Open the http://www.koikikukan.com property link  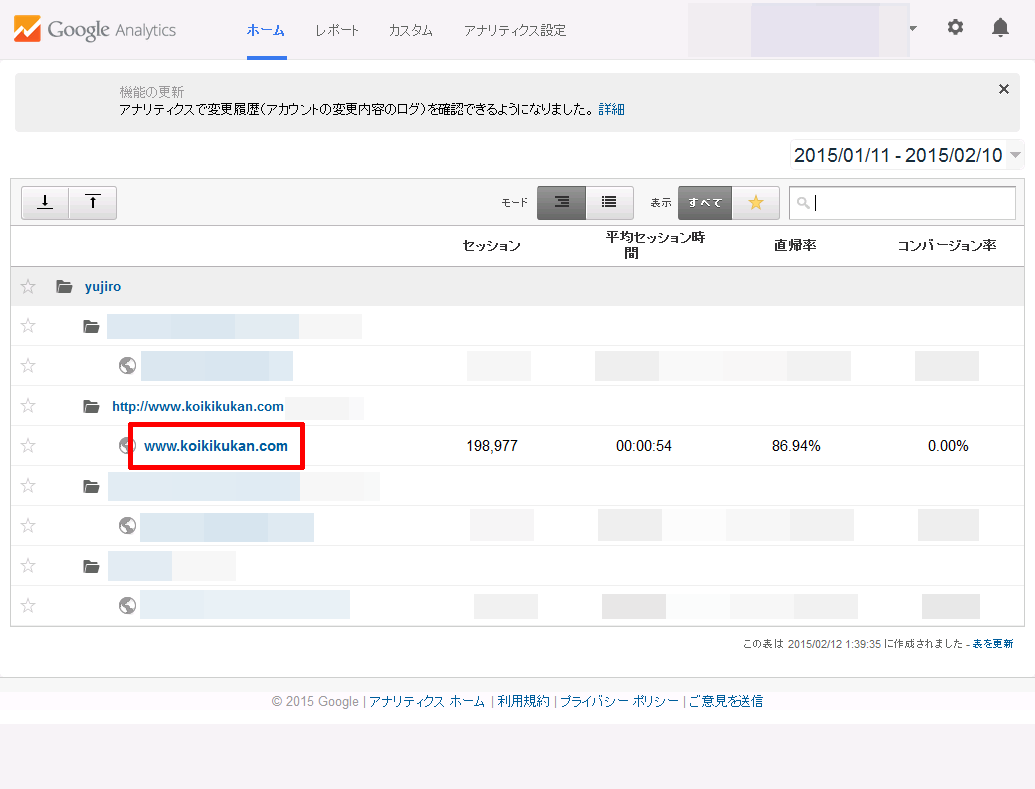[x=198, y=406]
